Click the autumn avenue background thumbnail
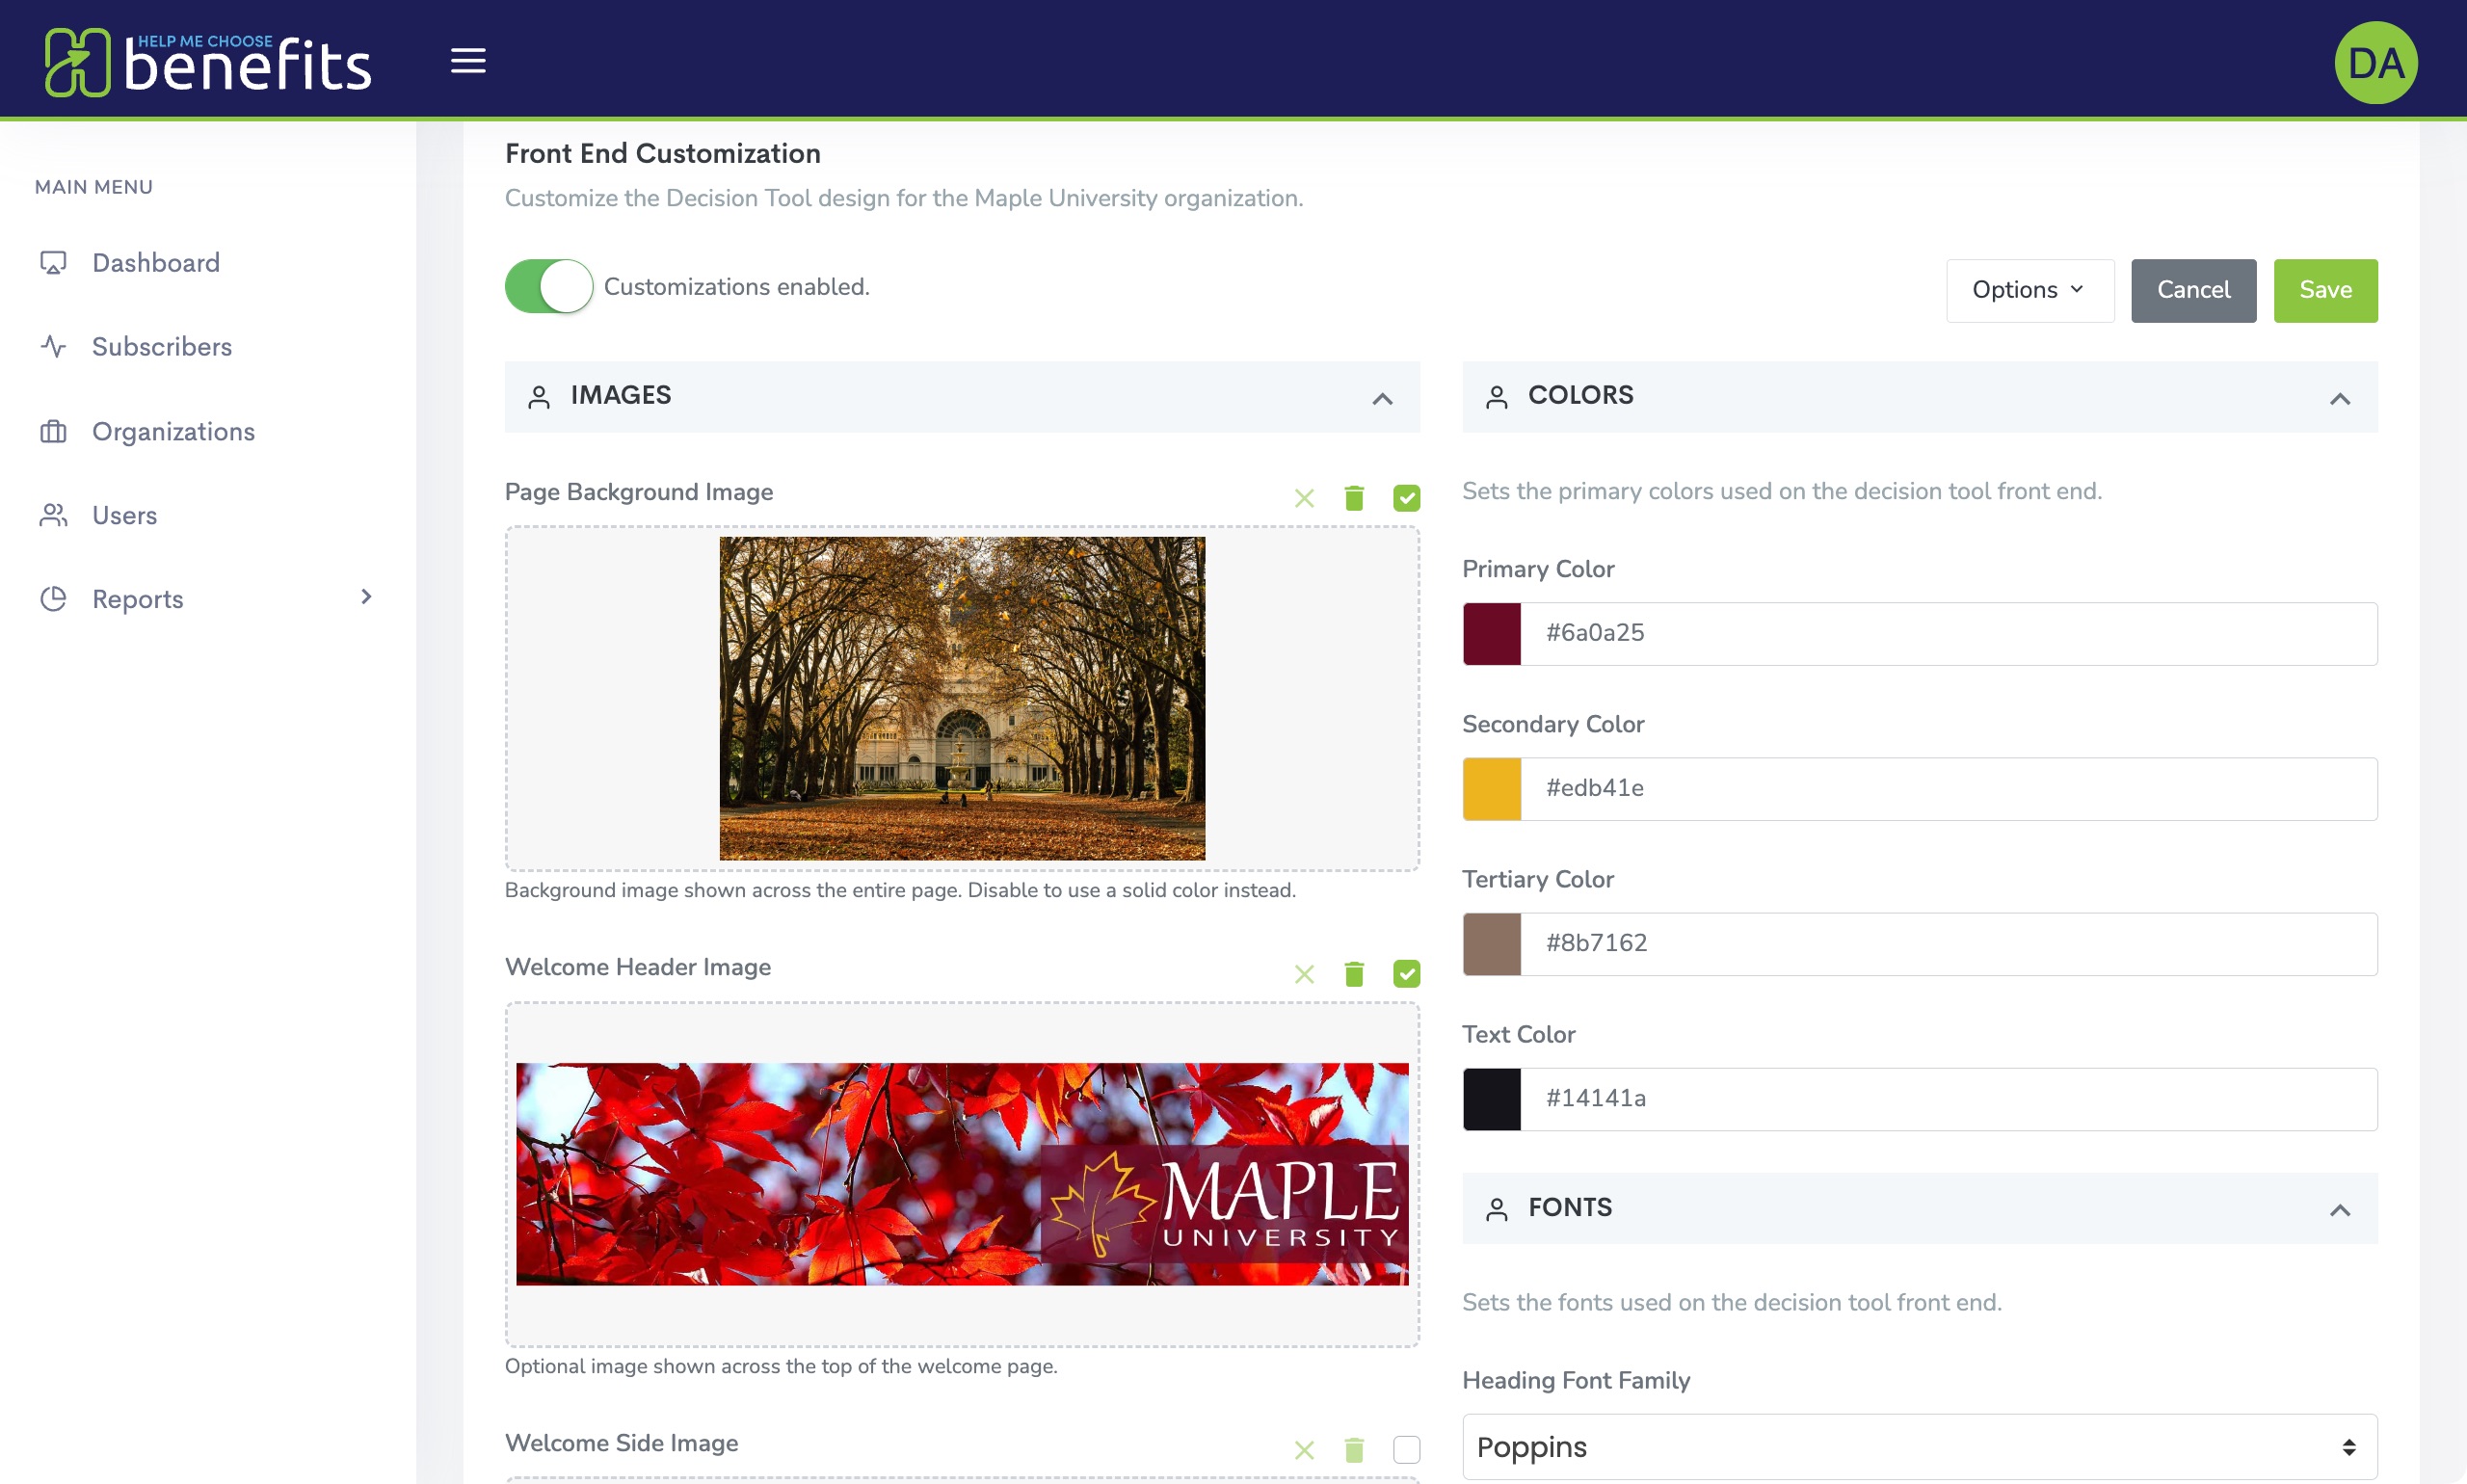Viewport: 2467px width, 1484px height. click(x=962, y=698)
